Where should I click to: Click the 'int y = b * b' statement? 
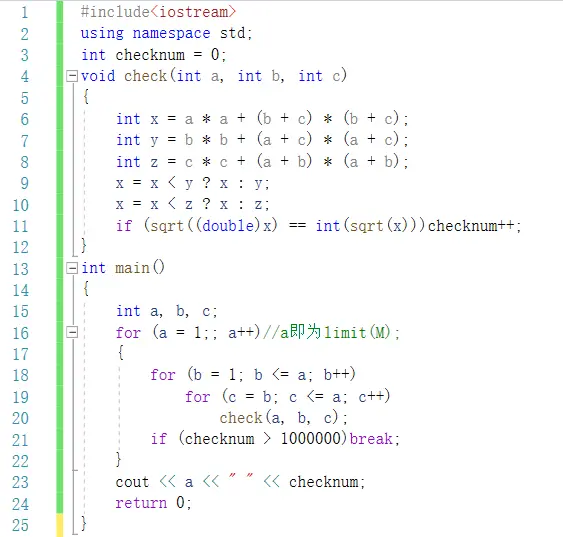[262, 140]
